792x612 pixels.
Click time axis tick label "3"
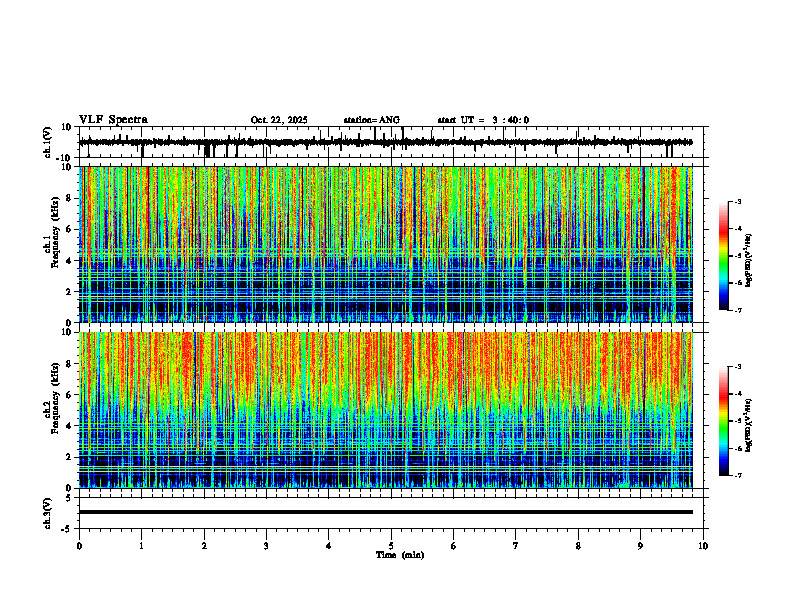(x=266, y=546)
